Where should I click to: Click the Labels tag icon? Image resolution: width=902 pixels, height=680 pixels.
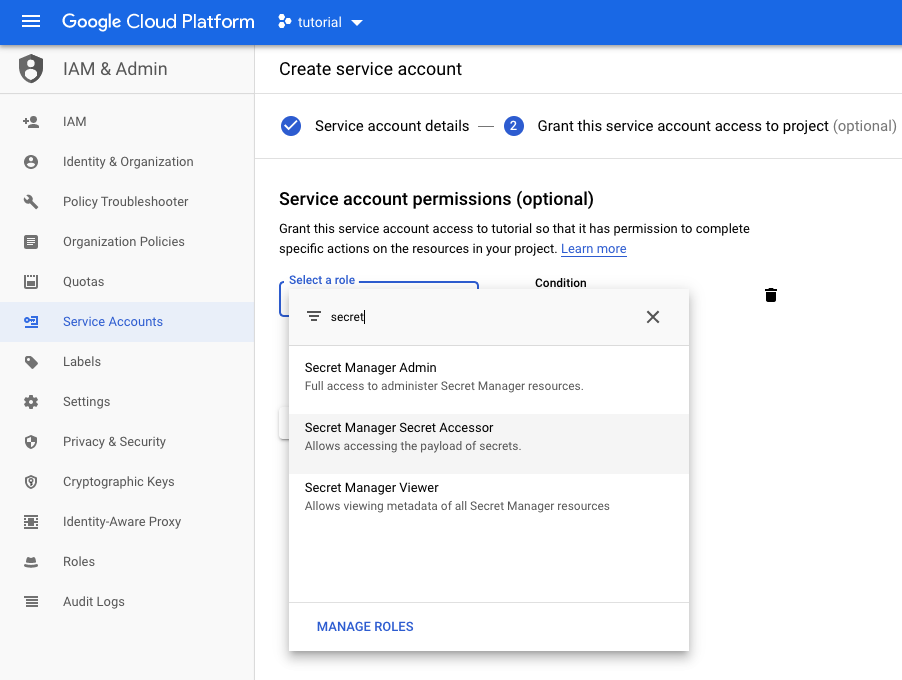click(31, 362)
